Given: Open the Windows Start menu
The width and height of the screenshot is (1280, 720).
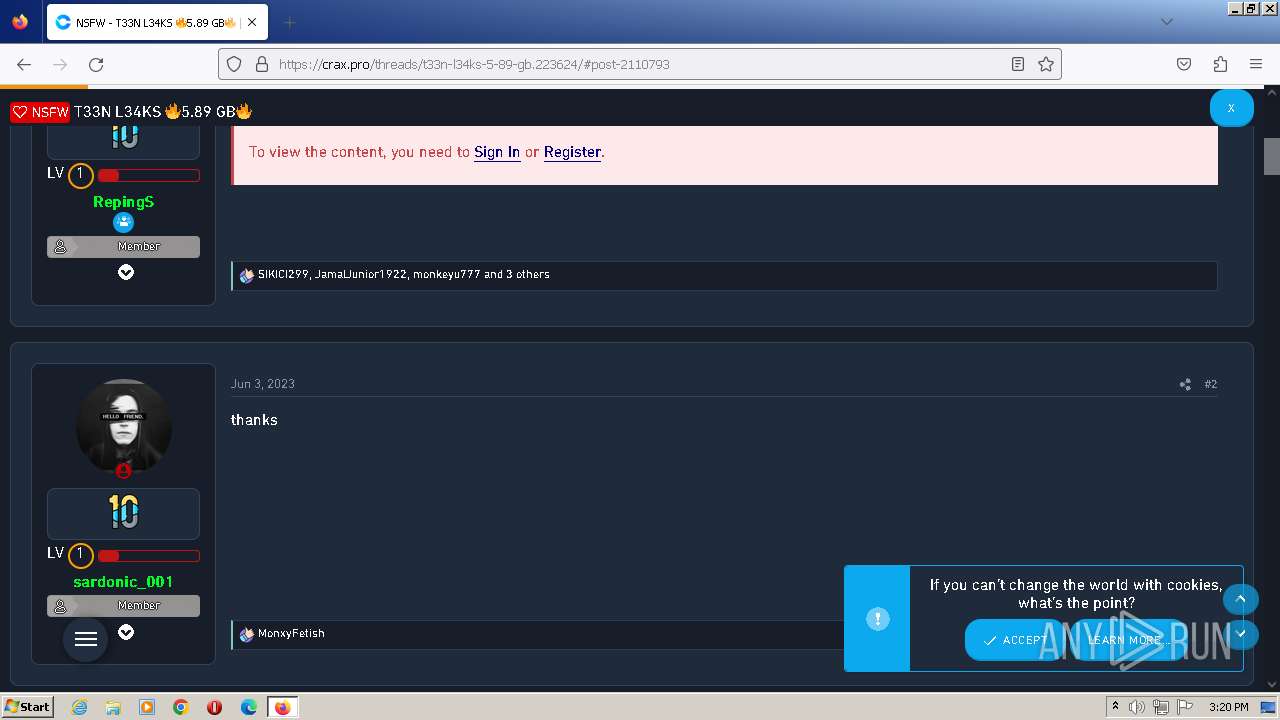Looking at the screenshot, I should [x=27, y=706].
